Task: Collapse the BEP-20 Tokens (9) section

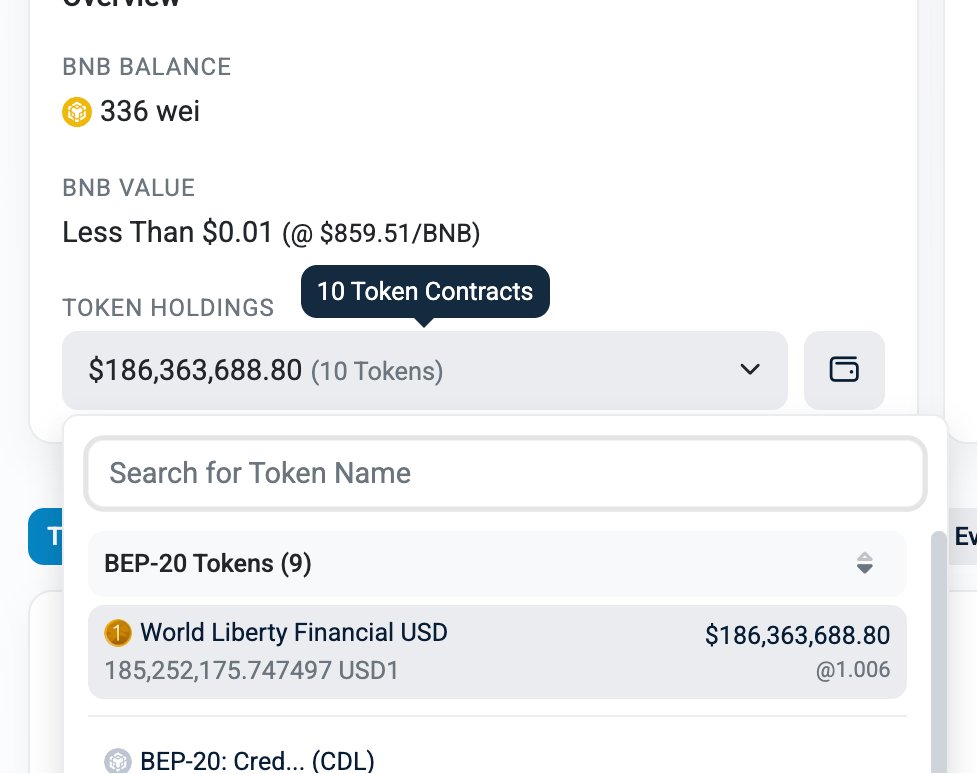Action: (x=497, y=563)
